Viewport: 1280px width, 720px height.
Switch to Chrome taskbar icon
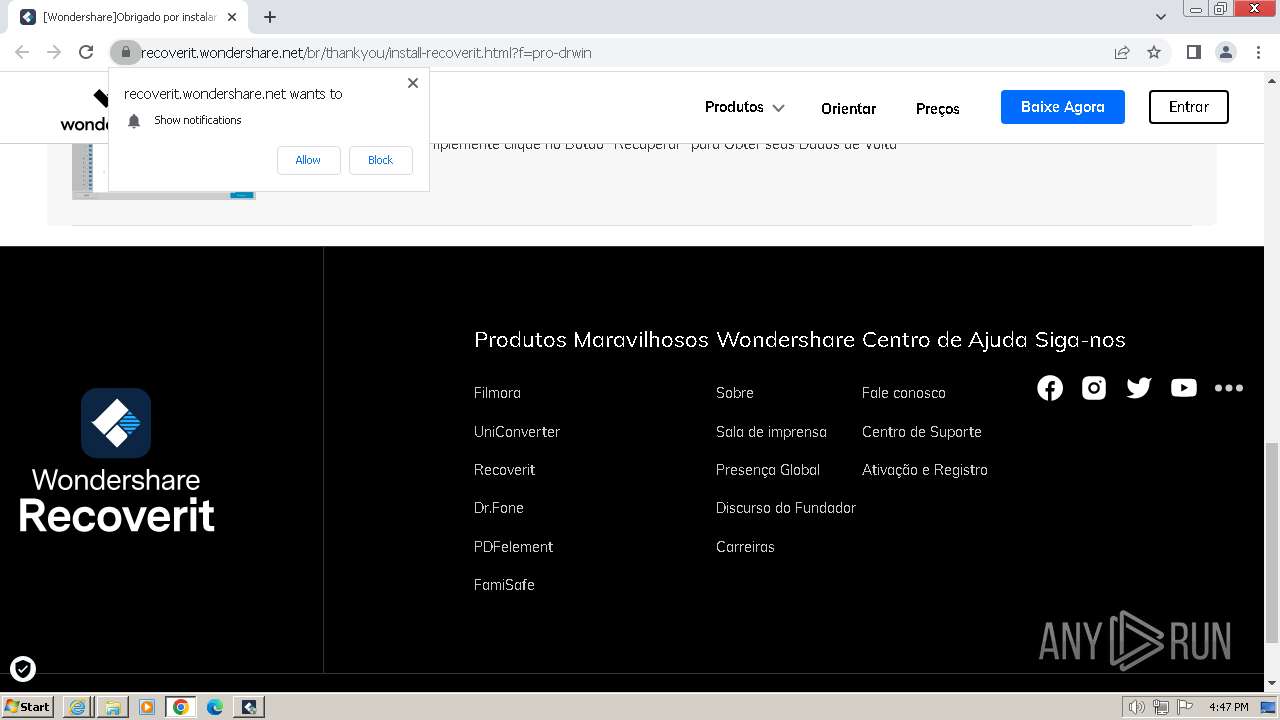pyautogui.click(x=181, y=707)
